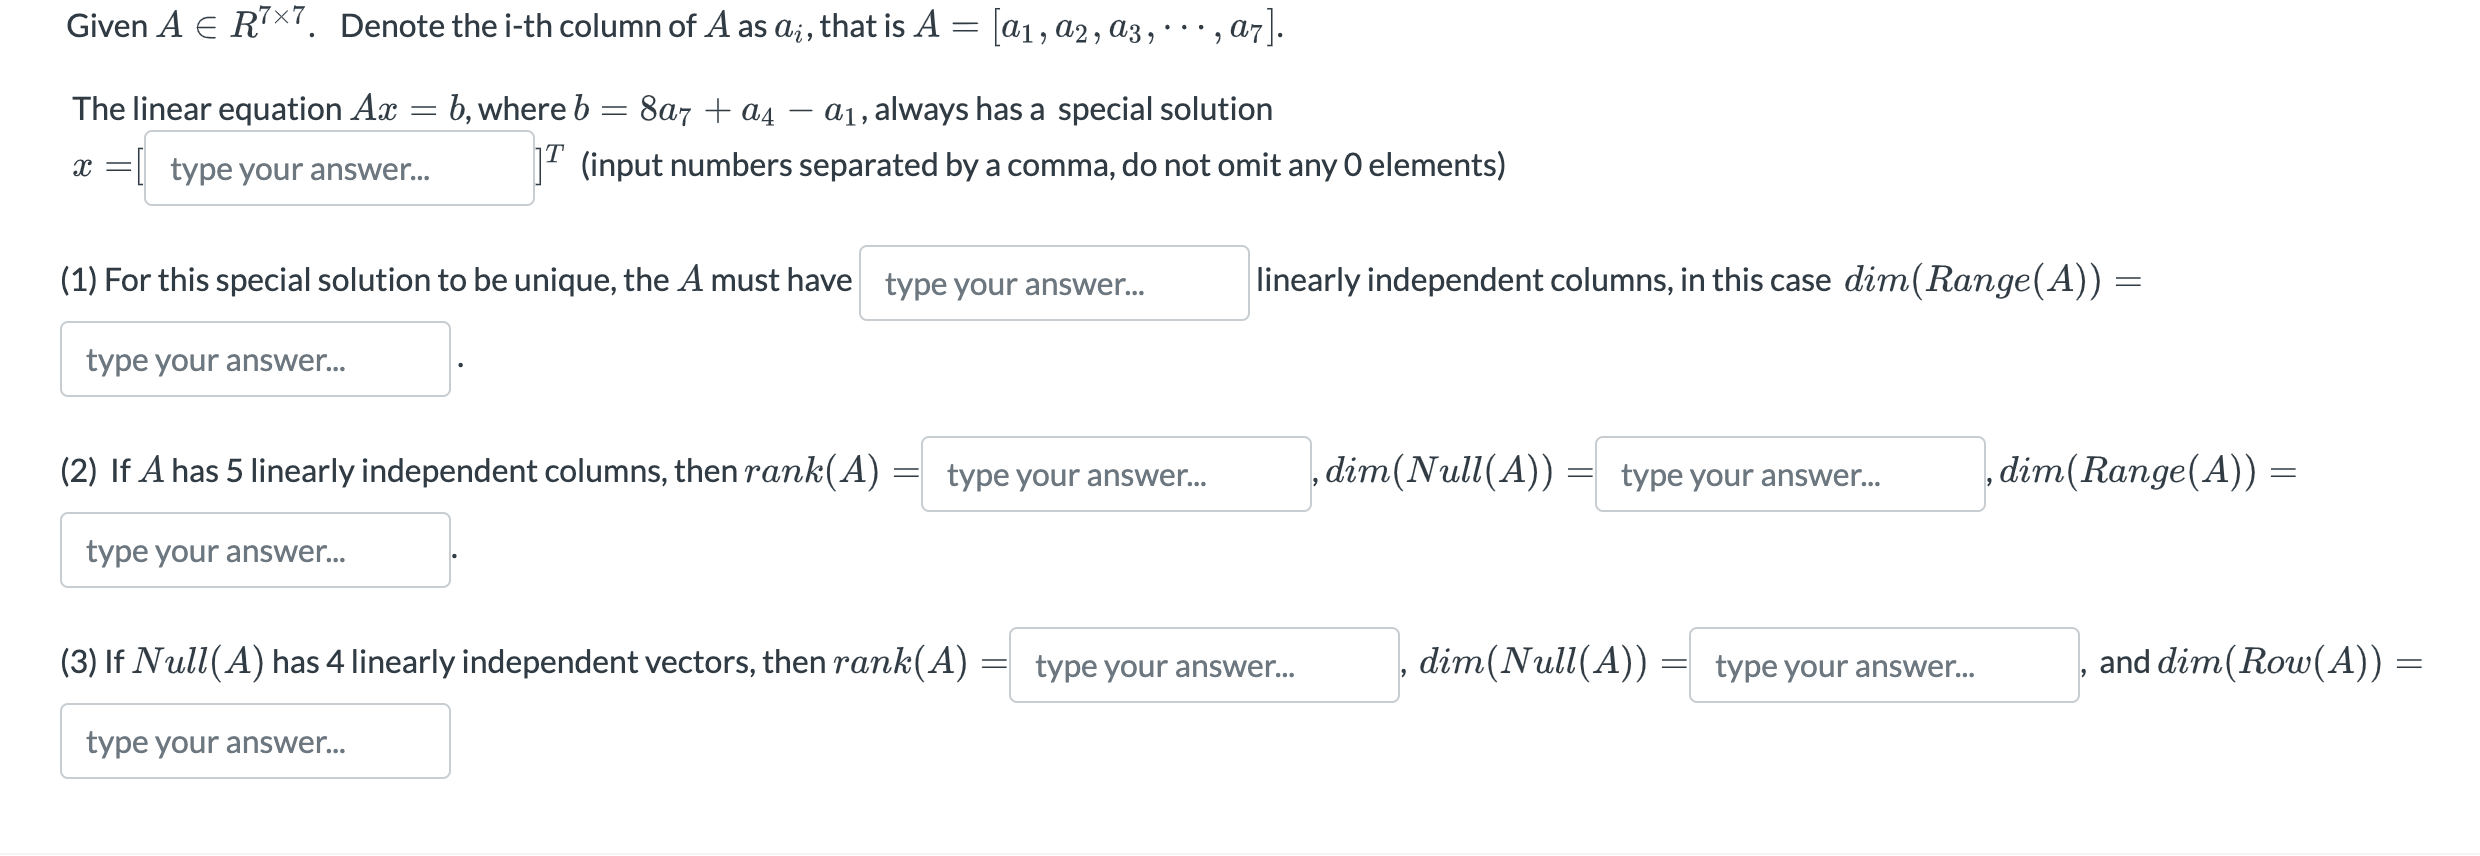Click the dim(Null(A)) label in part 2
The width and height of the screenshot is (2480, 856).
1439,471
